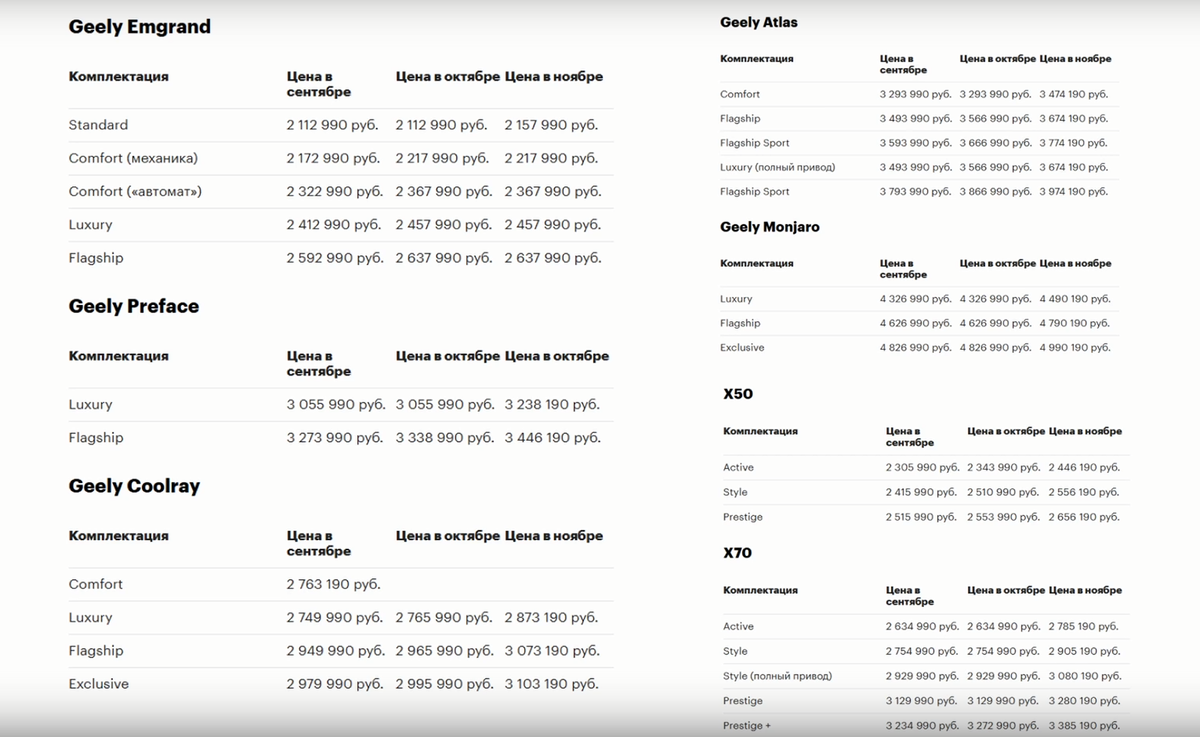Click "Цена в октябре" header in X50 table
The image size is (1200, 737).
[1006, 431]
